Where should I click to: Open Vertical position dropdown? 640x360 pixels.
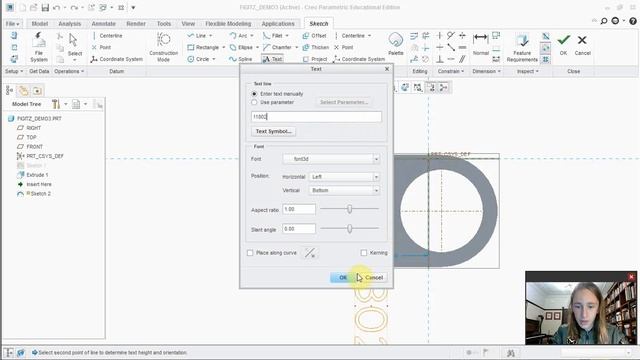[344, 190]
